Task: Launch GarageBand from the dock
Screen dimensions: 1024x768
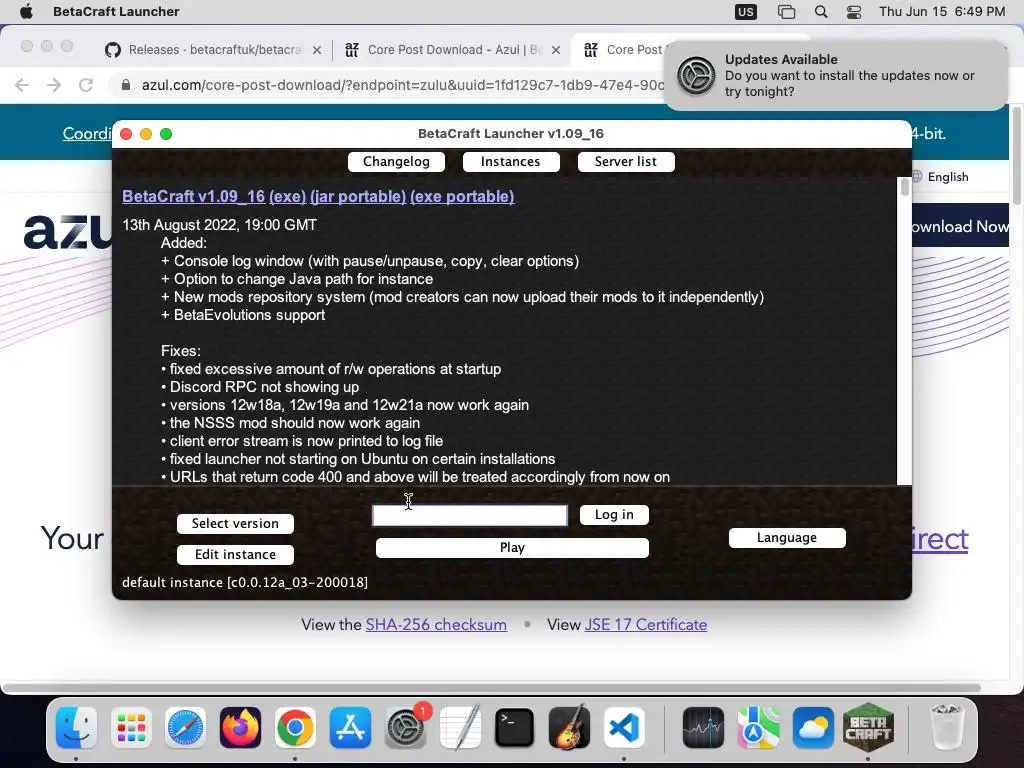Action: (x=569, y=728)
